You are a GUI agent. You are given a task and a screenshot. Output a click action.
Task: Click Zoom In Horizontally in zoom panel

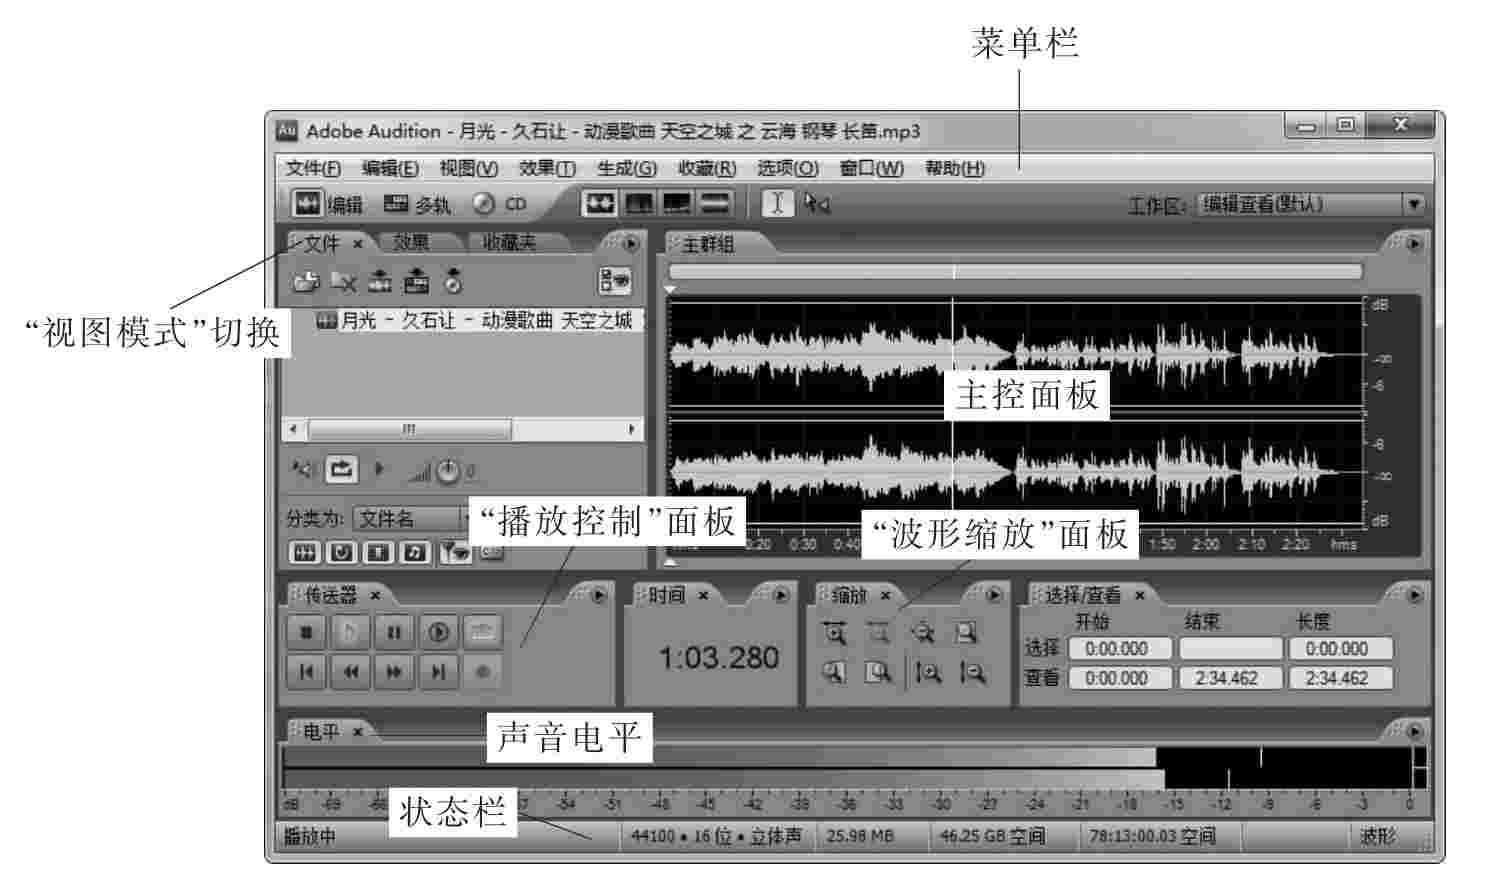[834, 633]
